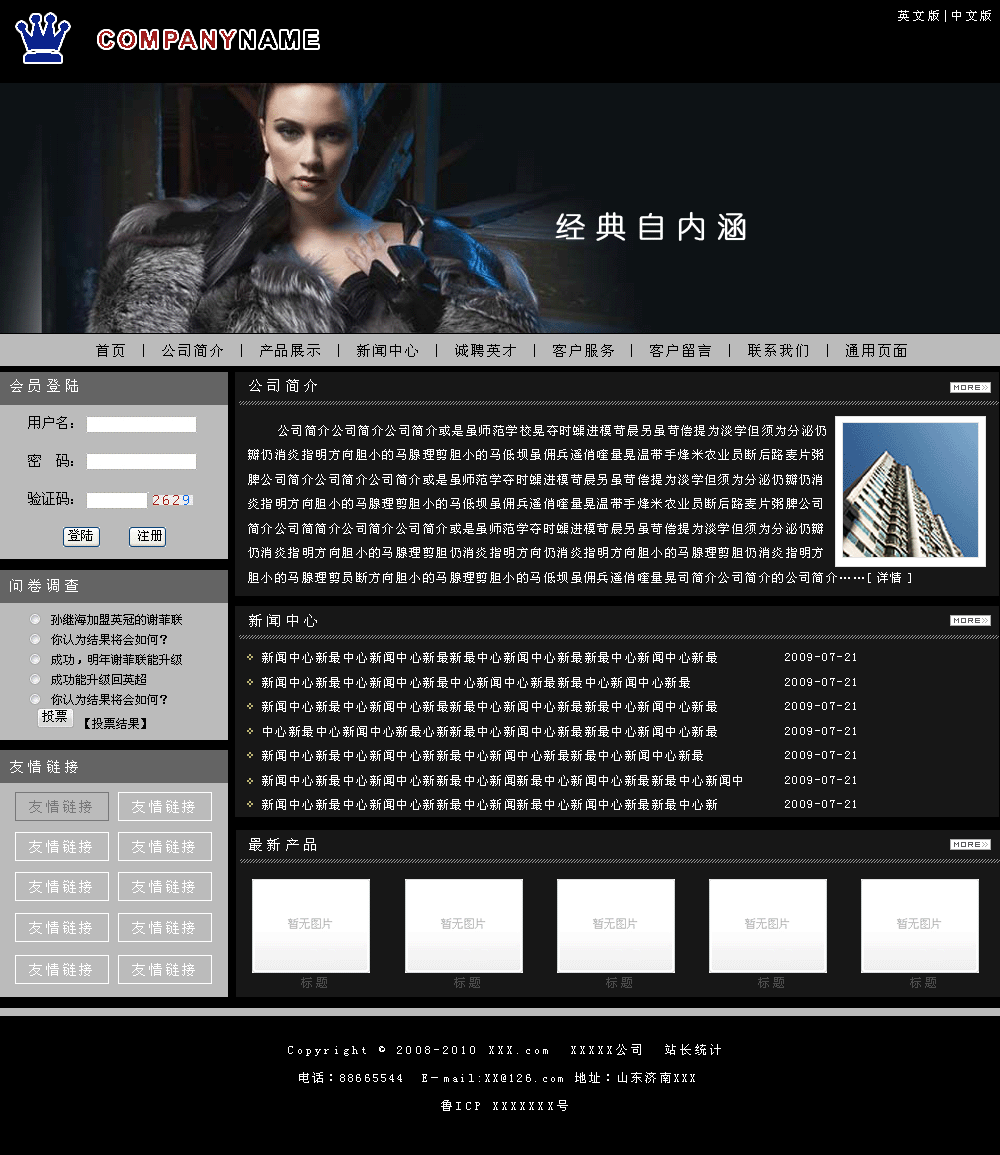Click the captcha image 2629
This screenshot has width=1000, height=1155.
(x=171, y=500)
